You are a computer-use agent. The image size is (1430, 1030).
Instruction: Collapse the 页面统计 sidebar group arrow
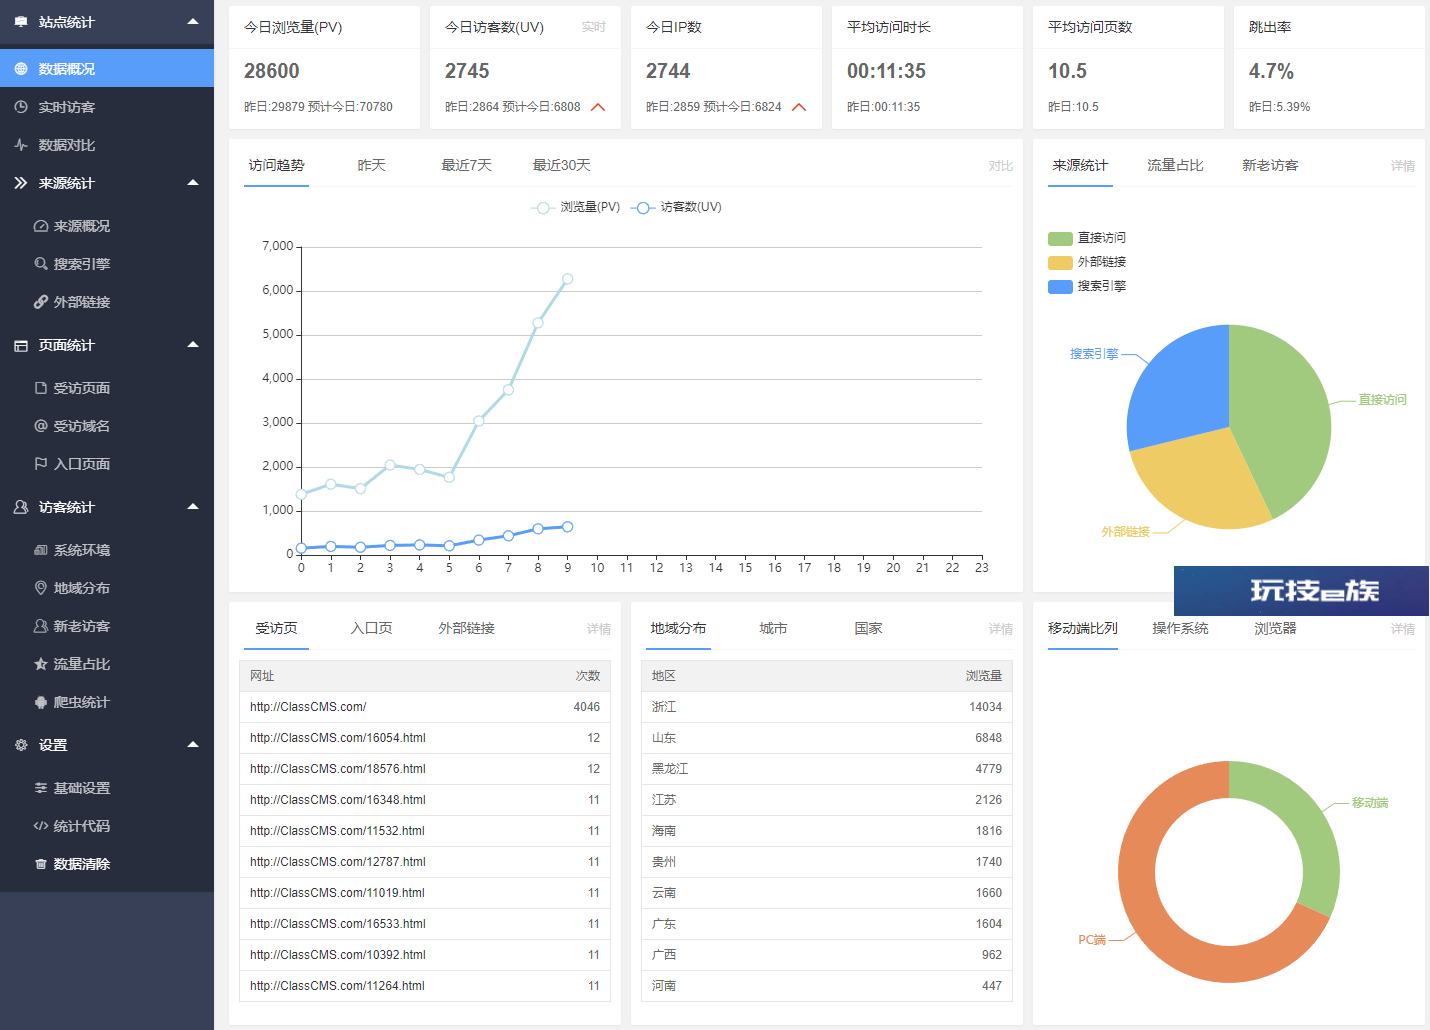pyautogui.click(x=193, y=345)
